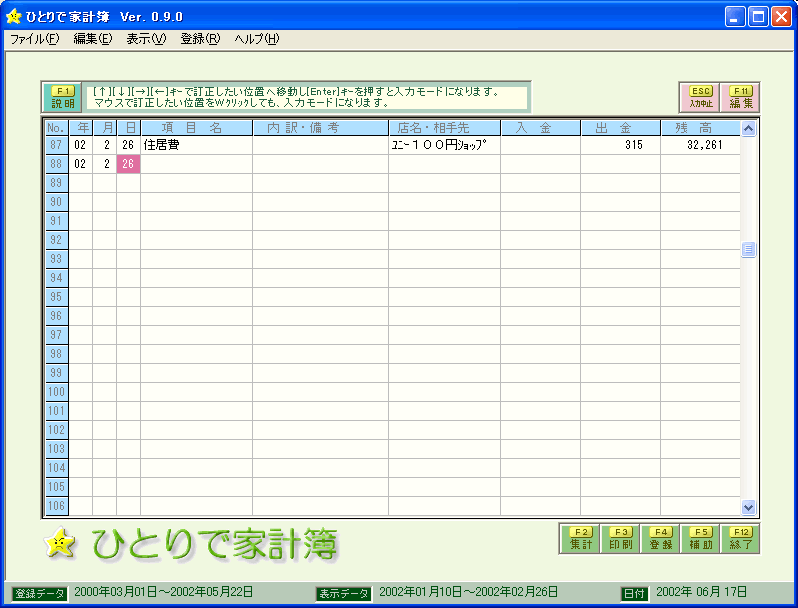Open the ファイル(F) menu

point(35,39)
